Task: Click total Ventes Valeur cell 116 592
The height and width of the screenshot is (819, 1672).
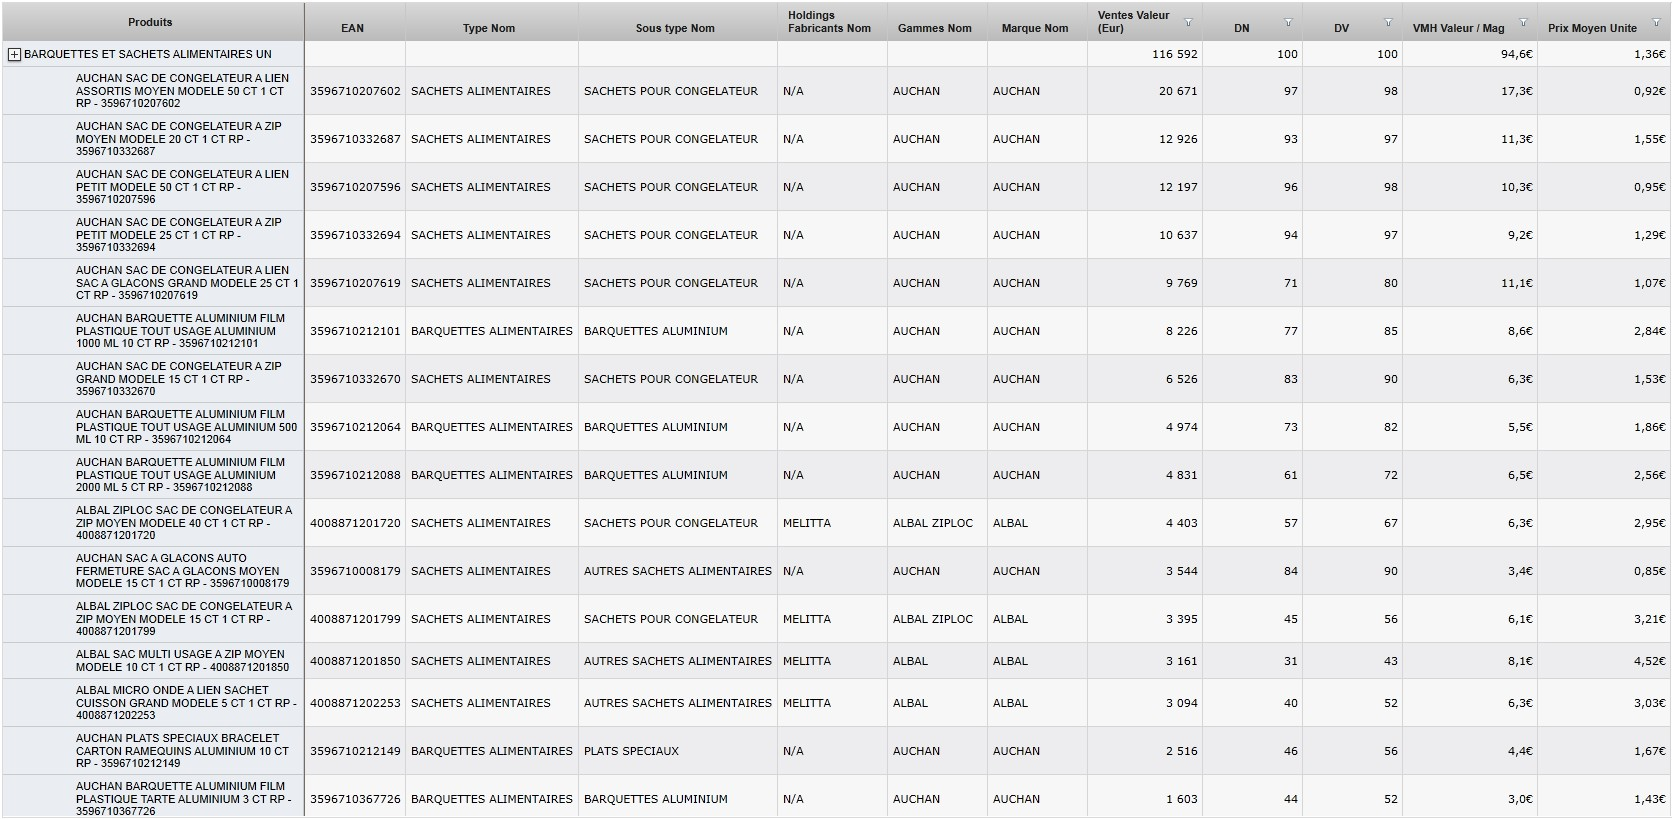Action: point(1174,54)
